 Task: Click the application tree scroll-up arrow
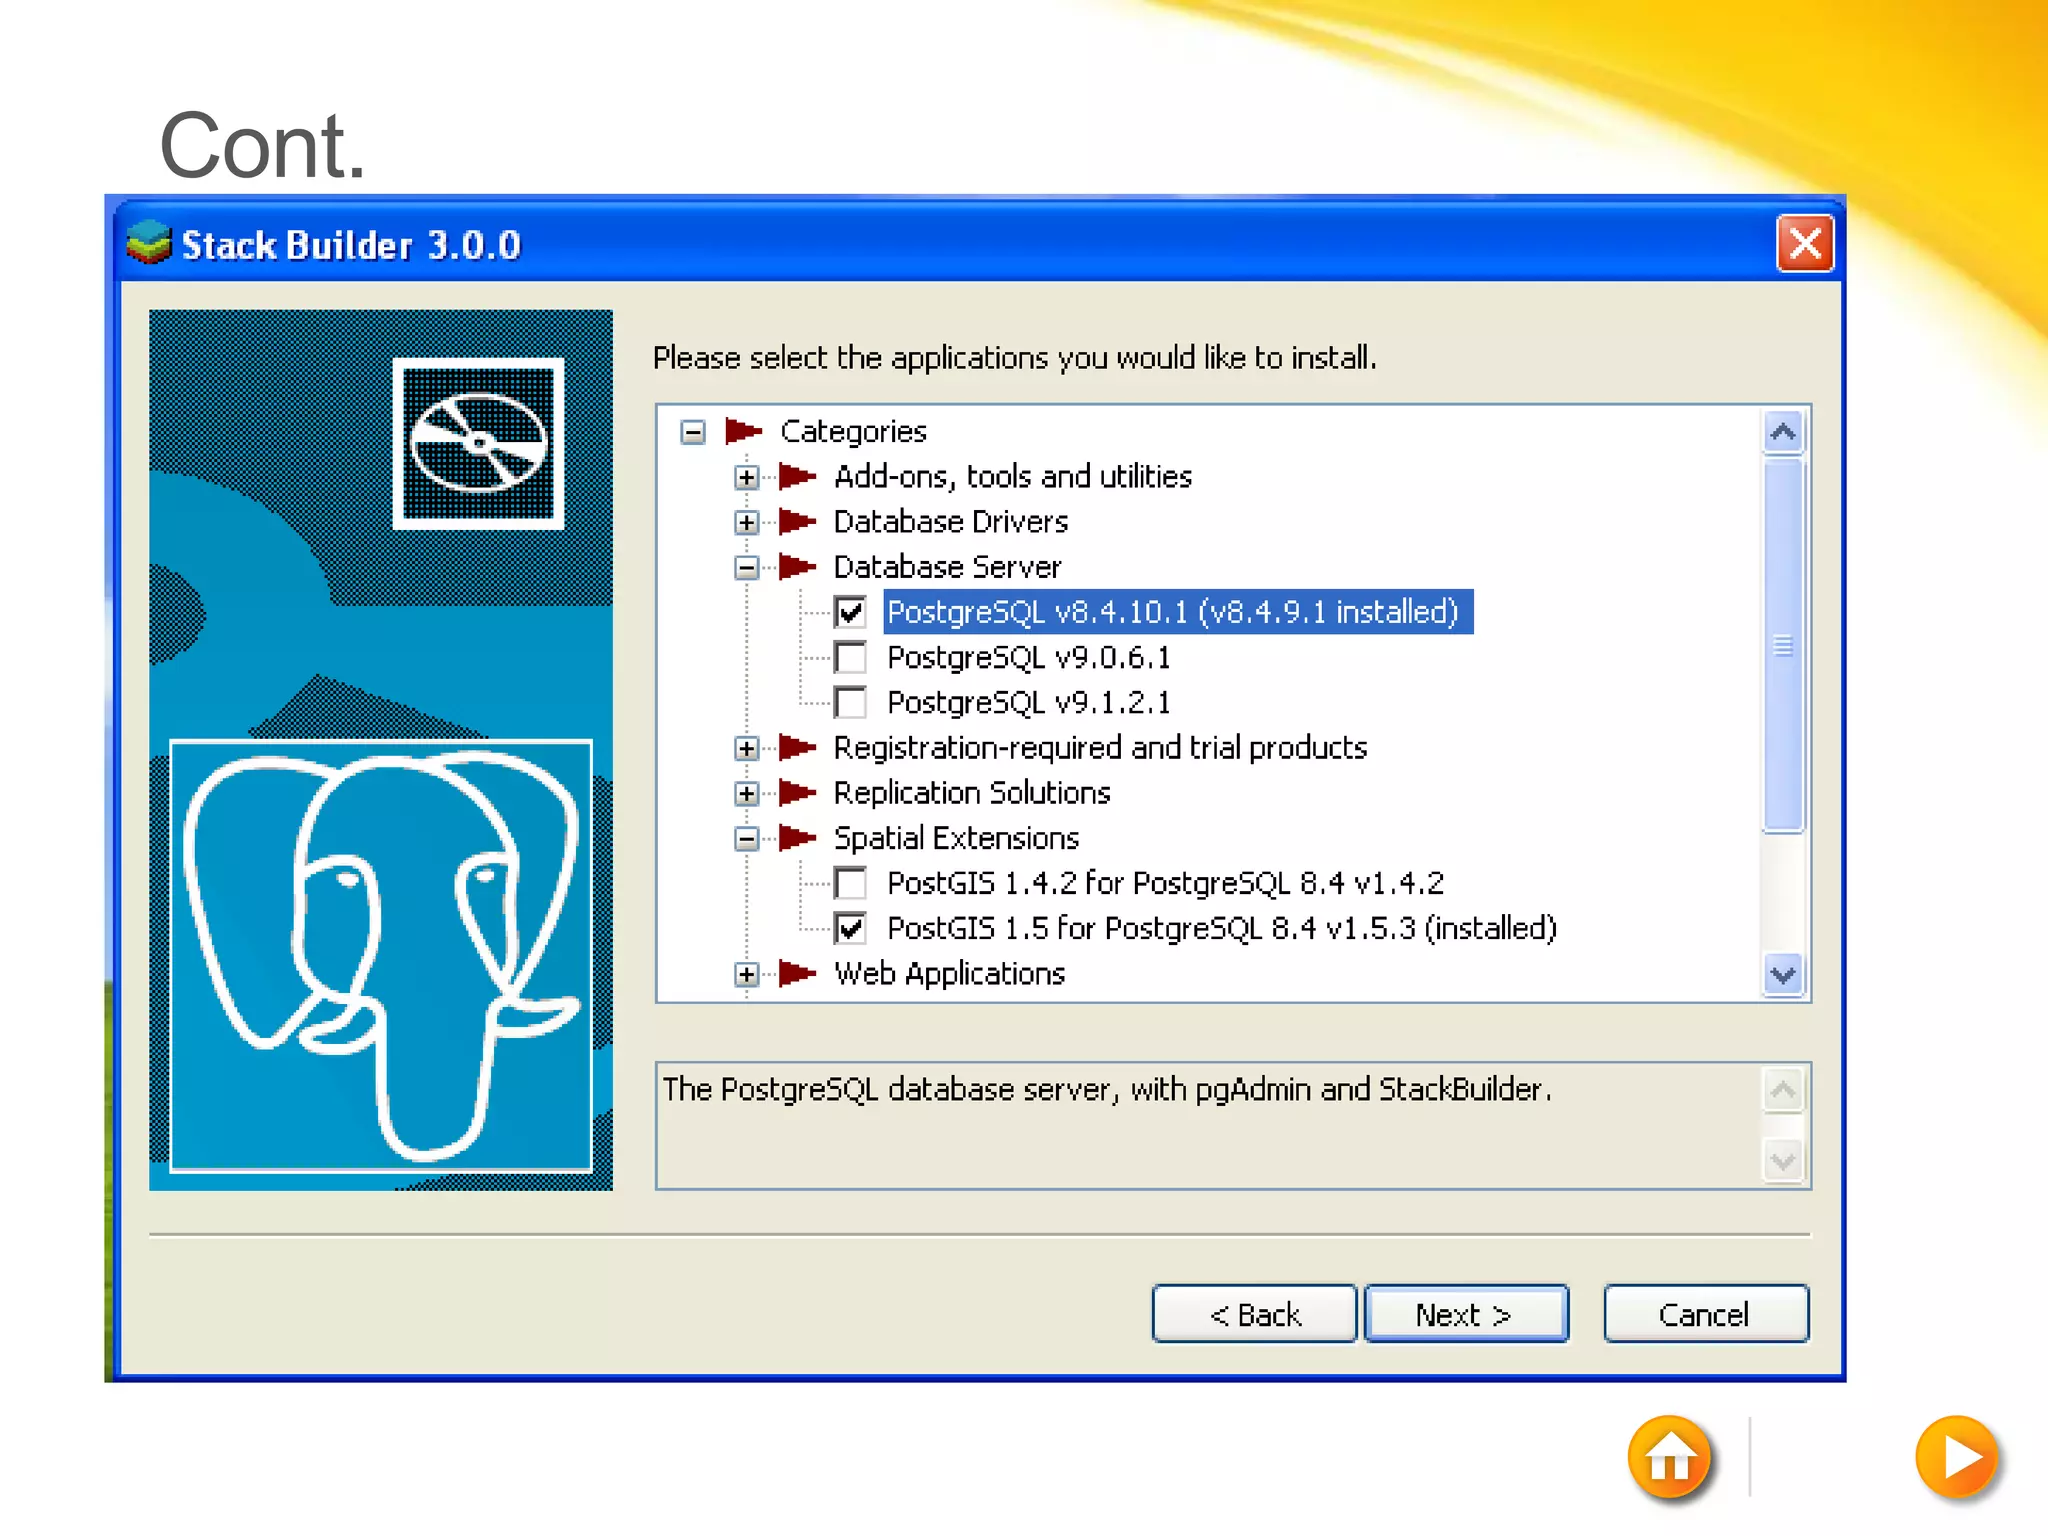pos(1783,432)
